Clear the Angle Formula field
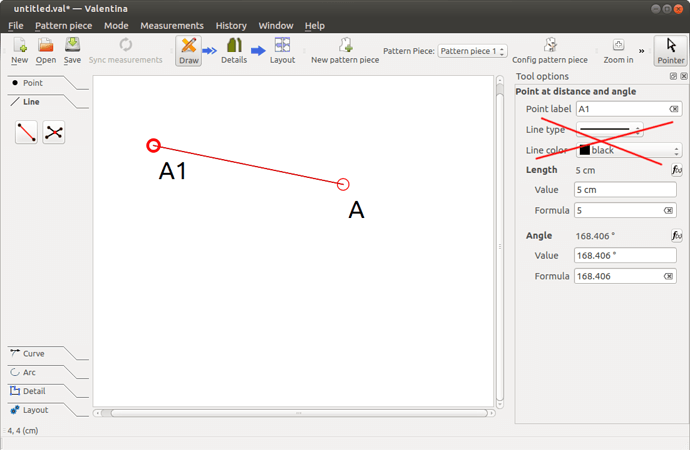 [x=668, y=276]
